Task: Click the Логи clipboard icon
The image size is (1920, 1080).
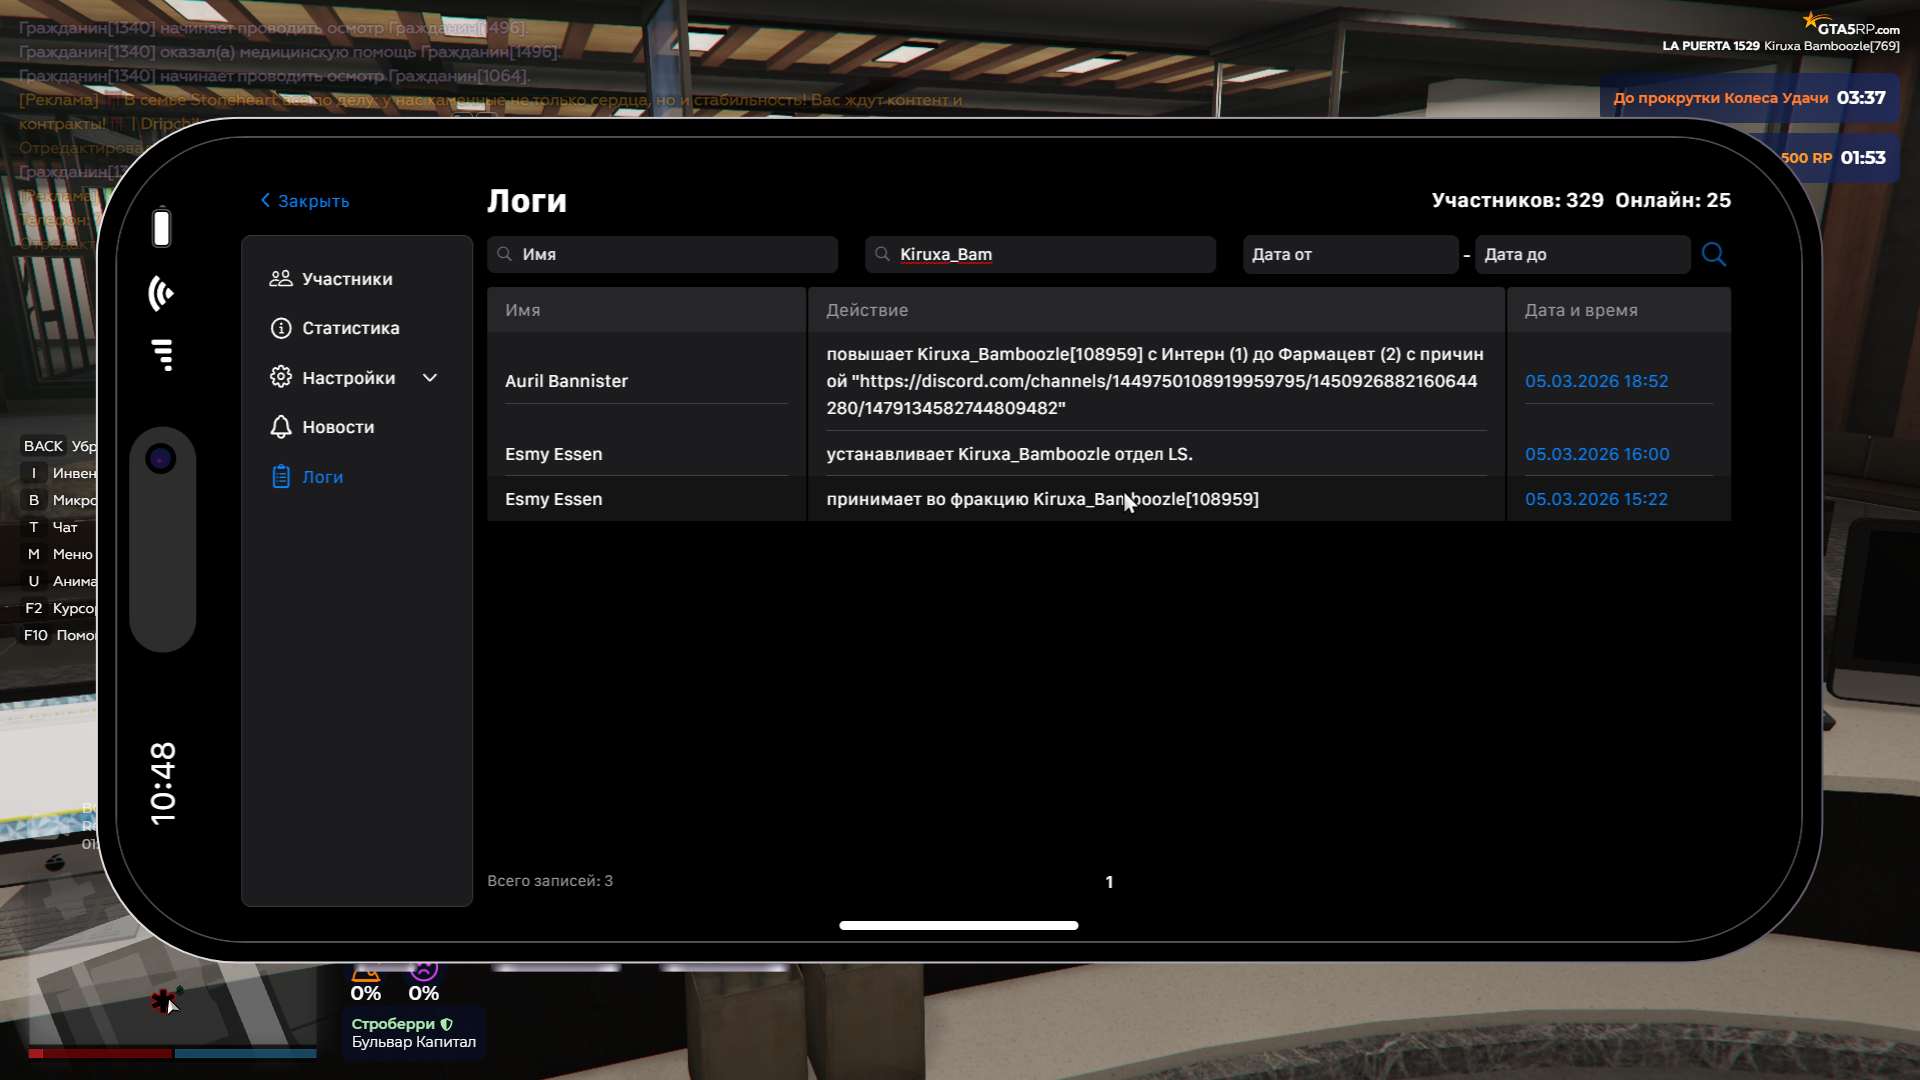Action: click(281, 477)
